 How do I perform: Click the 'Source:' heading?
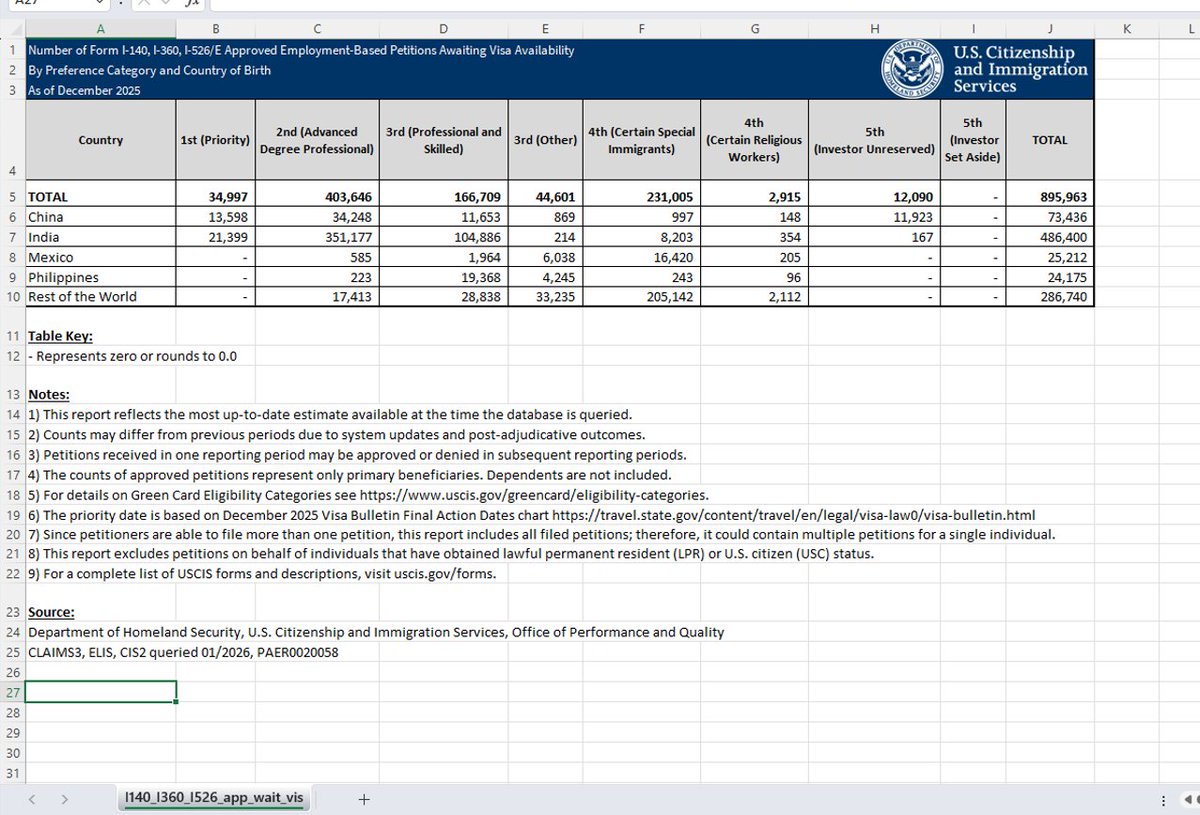(x=51, y=613)
